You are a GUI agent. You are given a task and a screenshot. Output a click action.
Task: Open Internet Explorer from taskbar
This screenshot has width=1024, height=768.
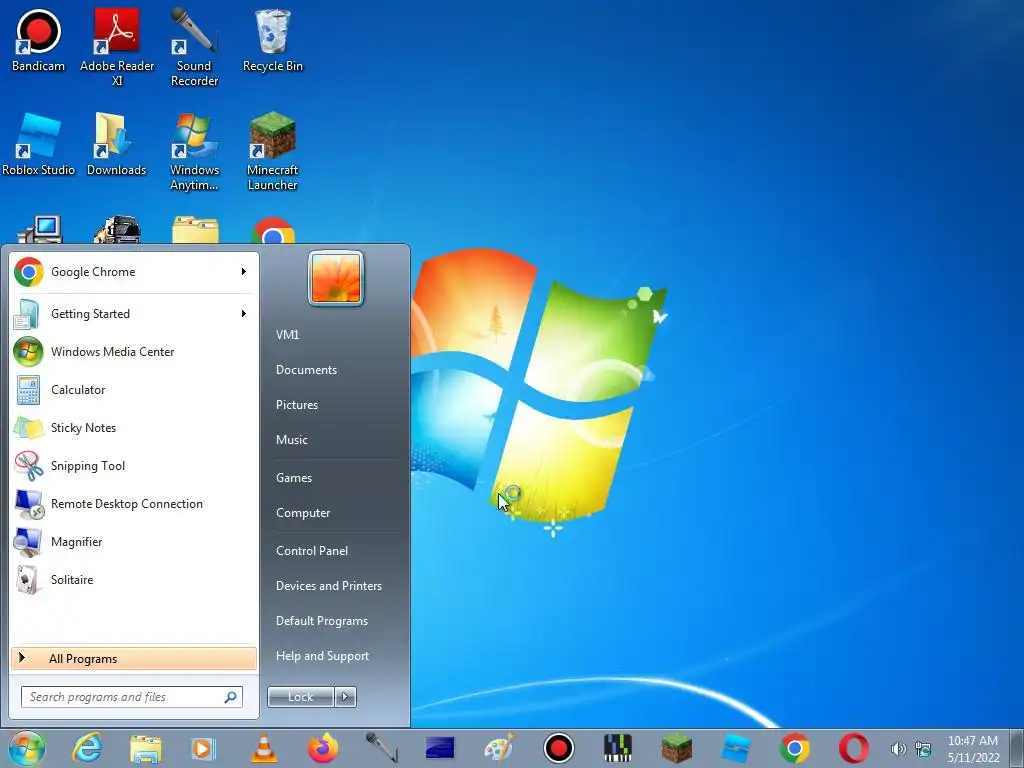[87, 748]
